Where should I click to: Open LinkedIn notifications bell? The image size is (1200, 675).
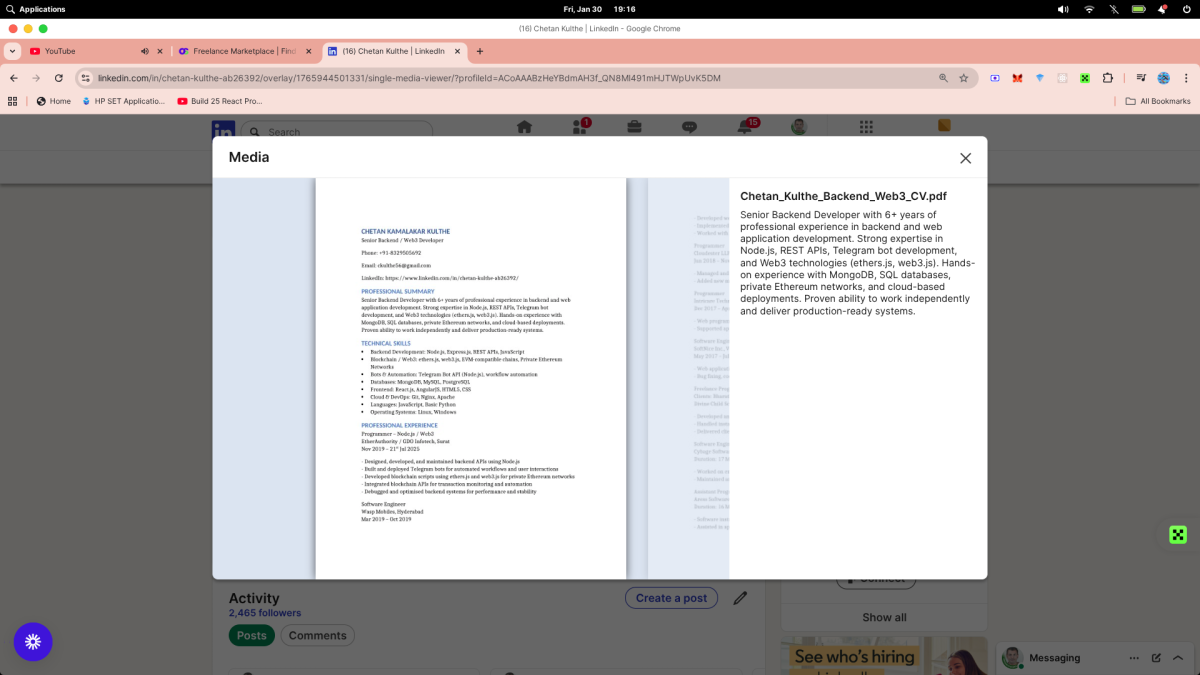(744, 127)
